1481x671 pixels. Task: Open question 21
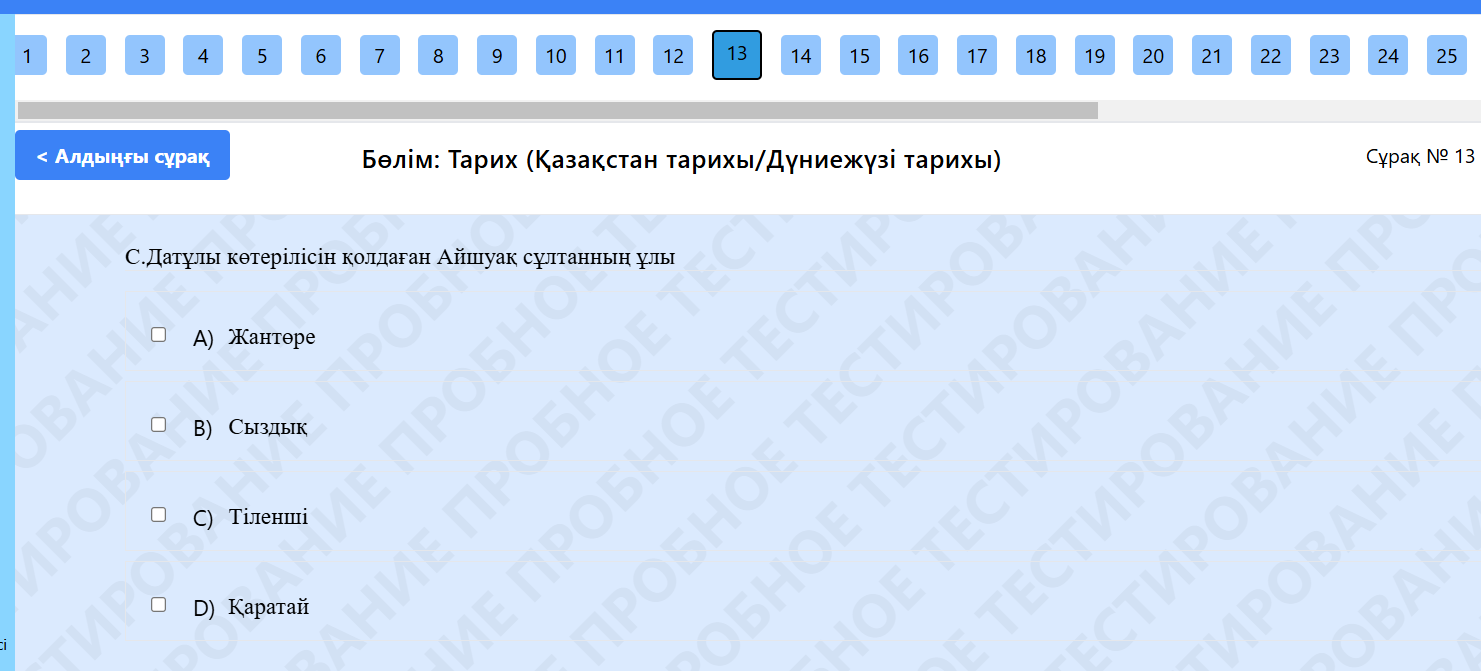coord(1212,55)
